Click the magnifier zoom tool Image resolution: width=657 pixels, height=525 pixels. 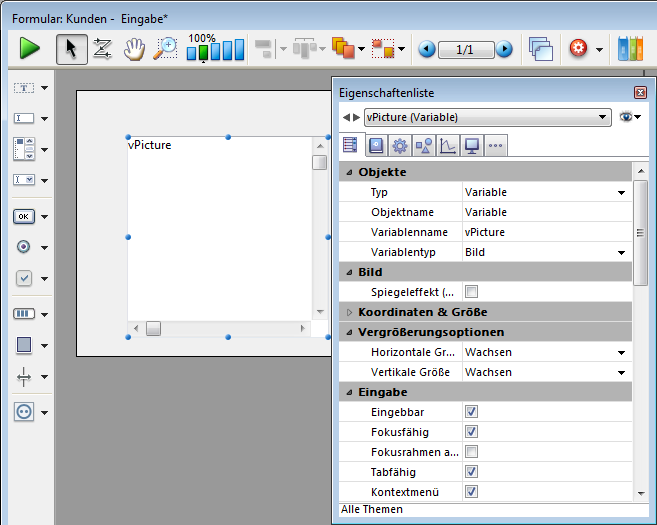click(x=166, y=48)
